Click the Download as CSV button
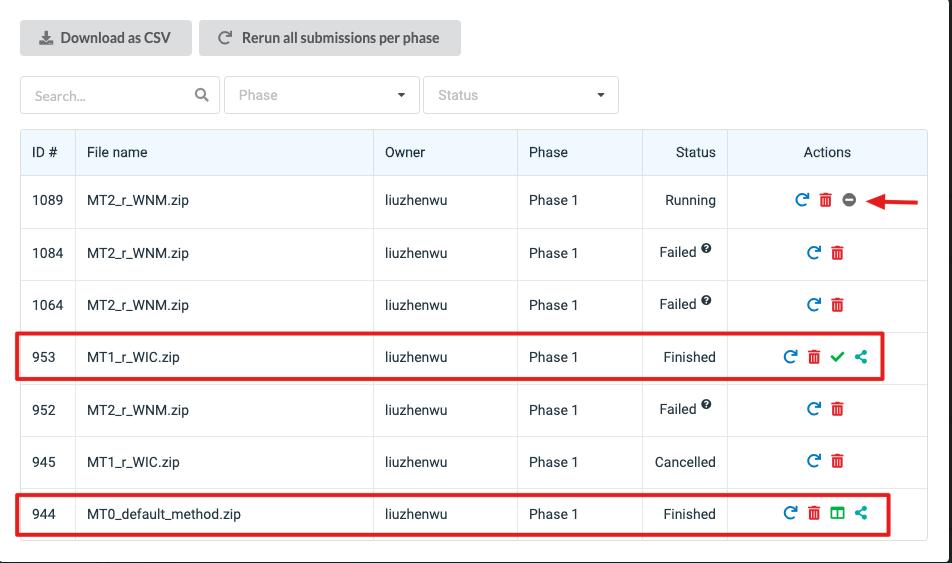952x563 pixels. tap(105, 38)
